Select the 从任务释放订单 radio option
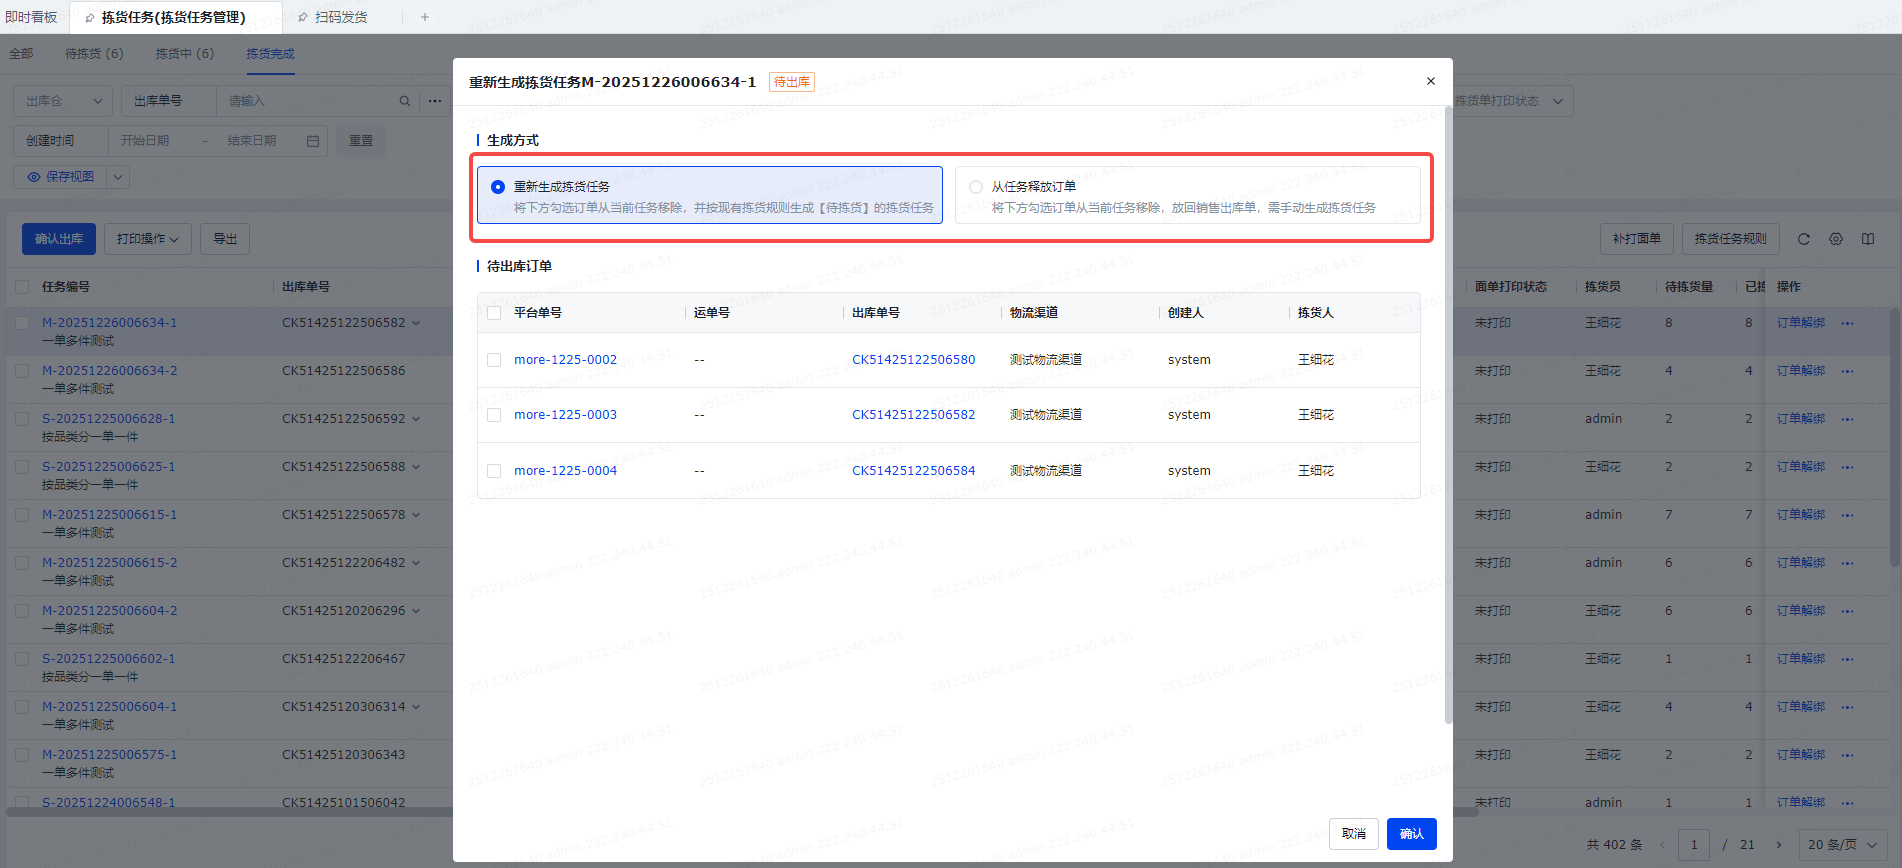Viewport: 1902px width, 868px height. (976, 187)
